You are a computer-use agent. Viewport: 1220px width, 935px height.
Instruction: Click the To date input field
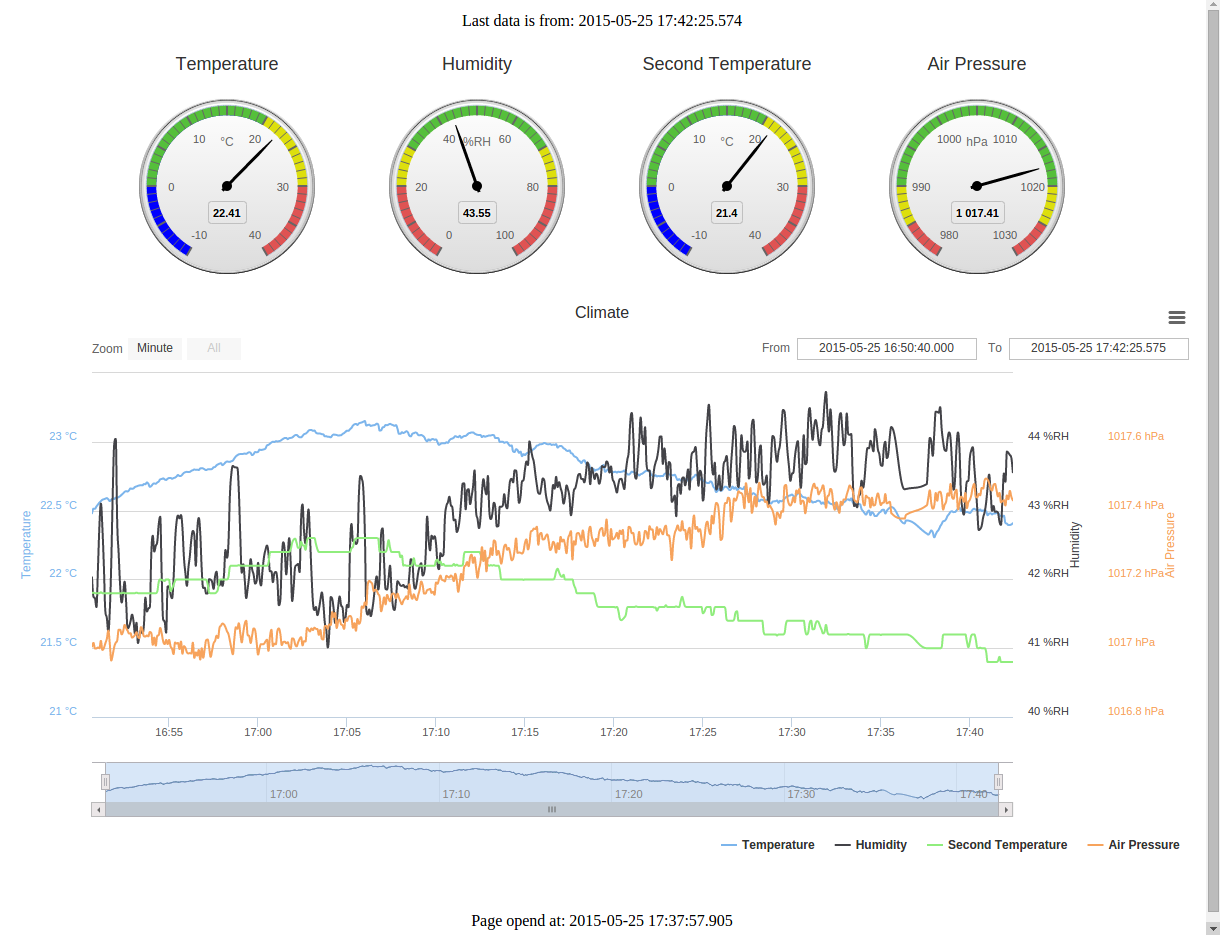click(x=1098, y=348)
